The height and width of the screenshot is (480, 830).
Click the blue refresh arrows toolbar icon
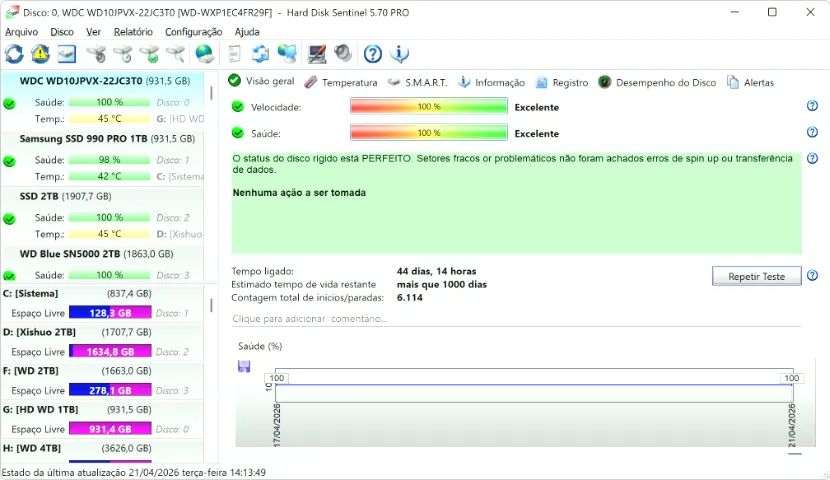coord(14,53)
